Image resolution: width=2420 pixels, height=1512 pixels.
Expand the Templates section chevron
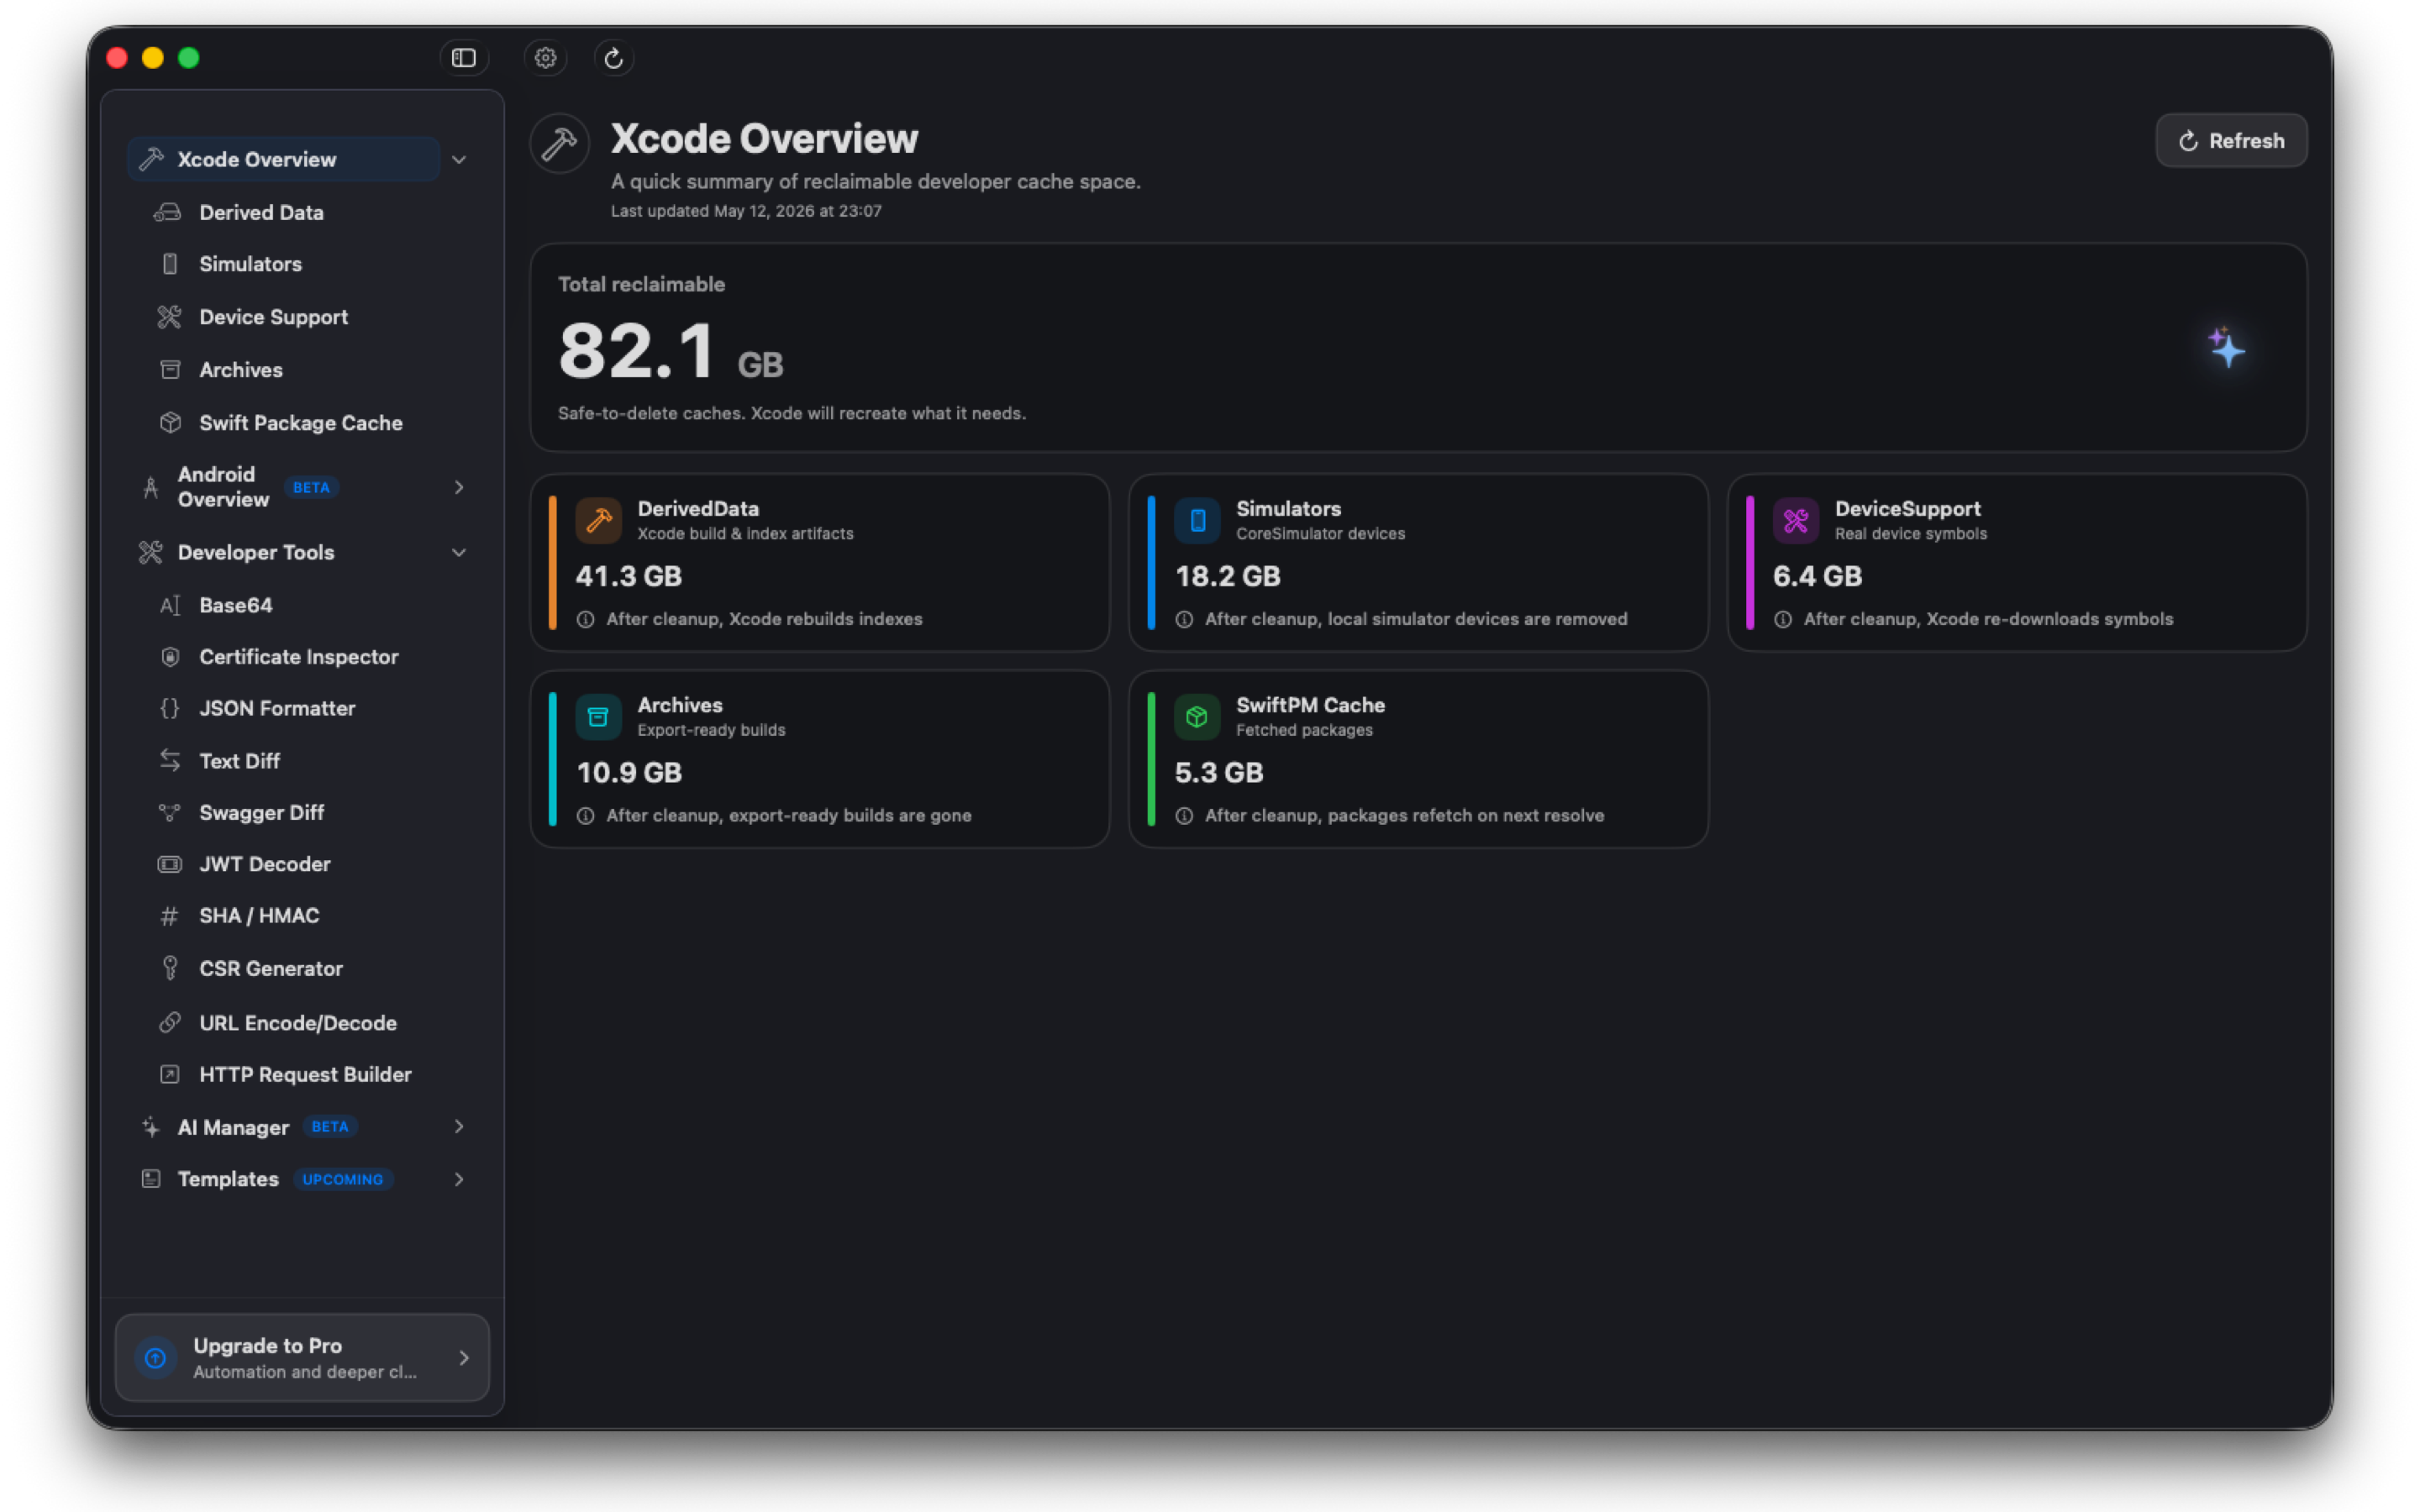(459, 1179)
